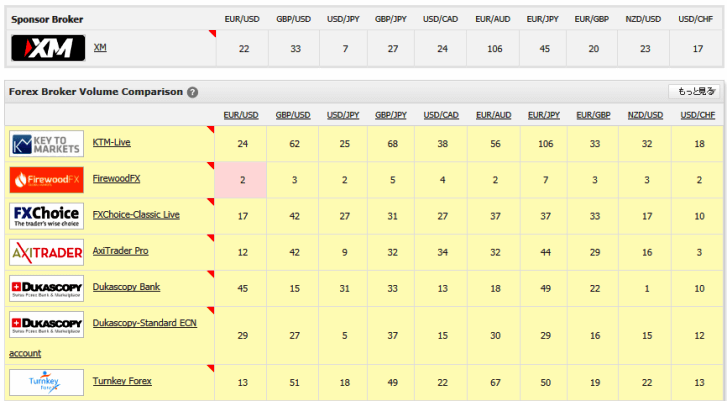Viewport: 727px width, 401px height.
Task: Click the FXChoice logo
Action: click(x=46, y=216)
